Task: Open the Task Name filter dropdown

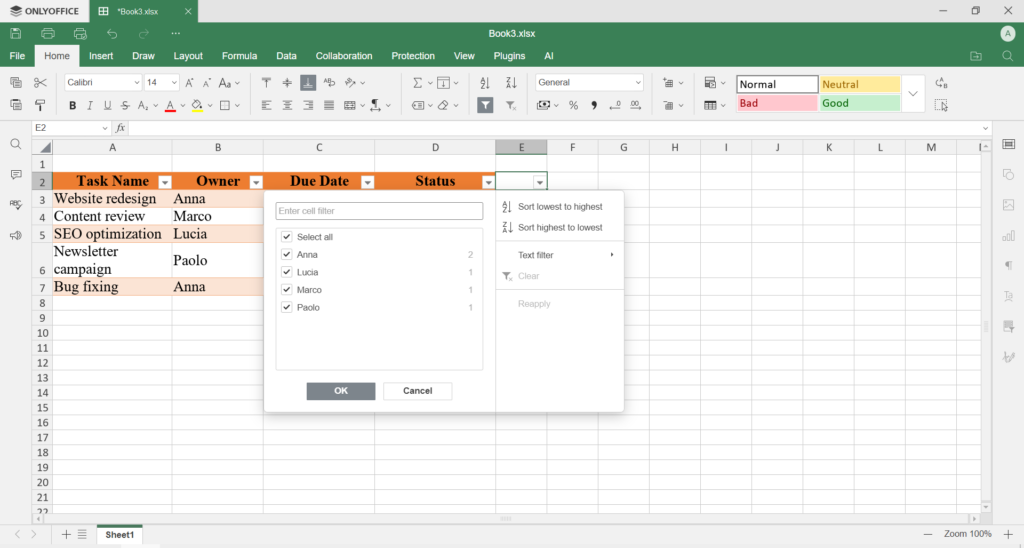Action: click(165, 182)
